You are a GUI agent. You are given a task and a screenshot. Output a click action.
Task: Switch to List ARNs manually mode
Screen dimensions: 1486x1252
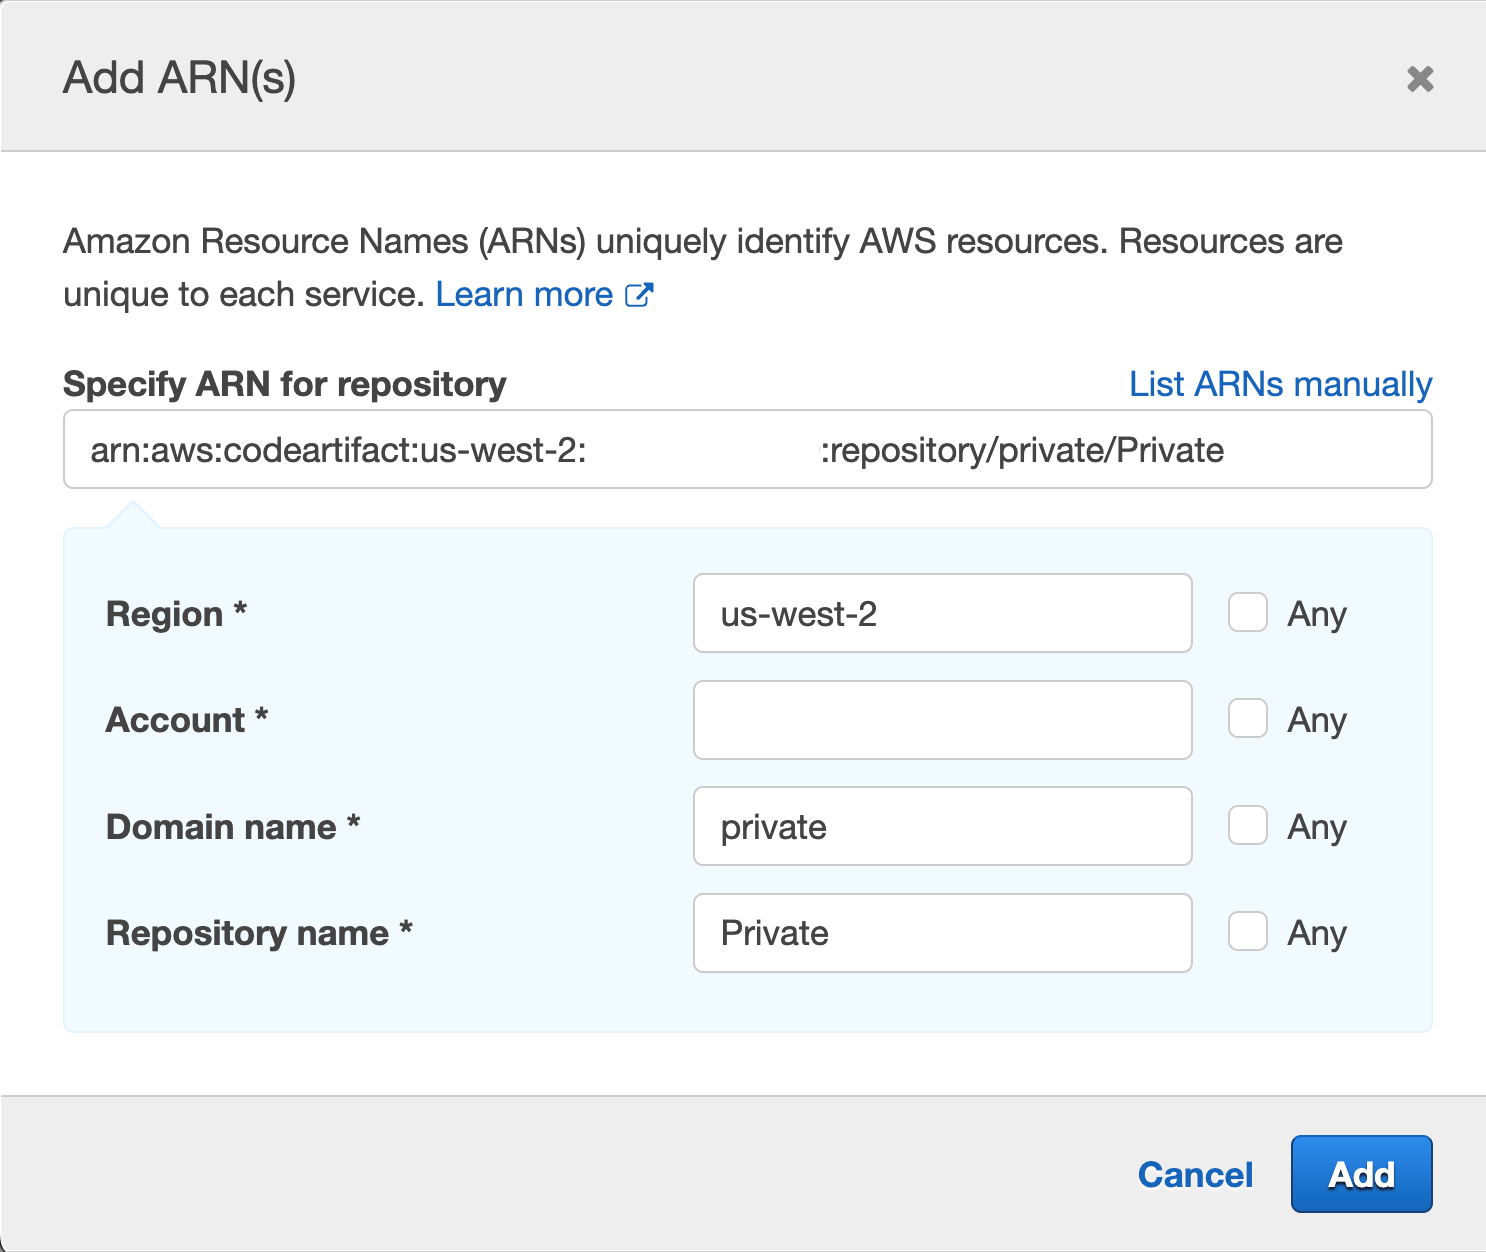pos(1280,383)
